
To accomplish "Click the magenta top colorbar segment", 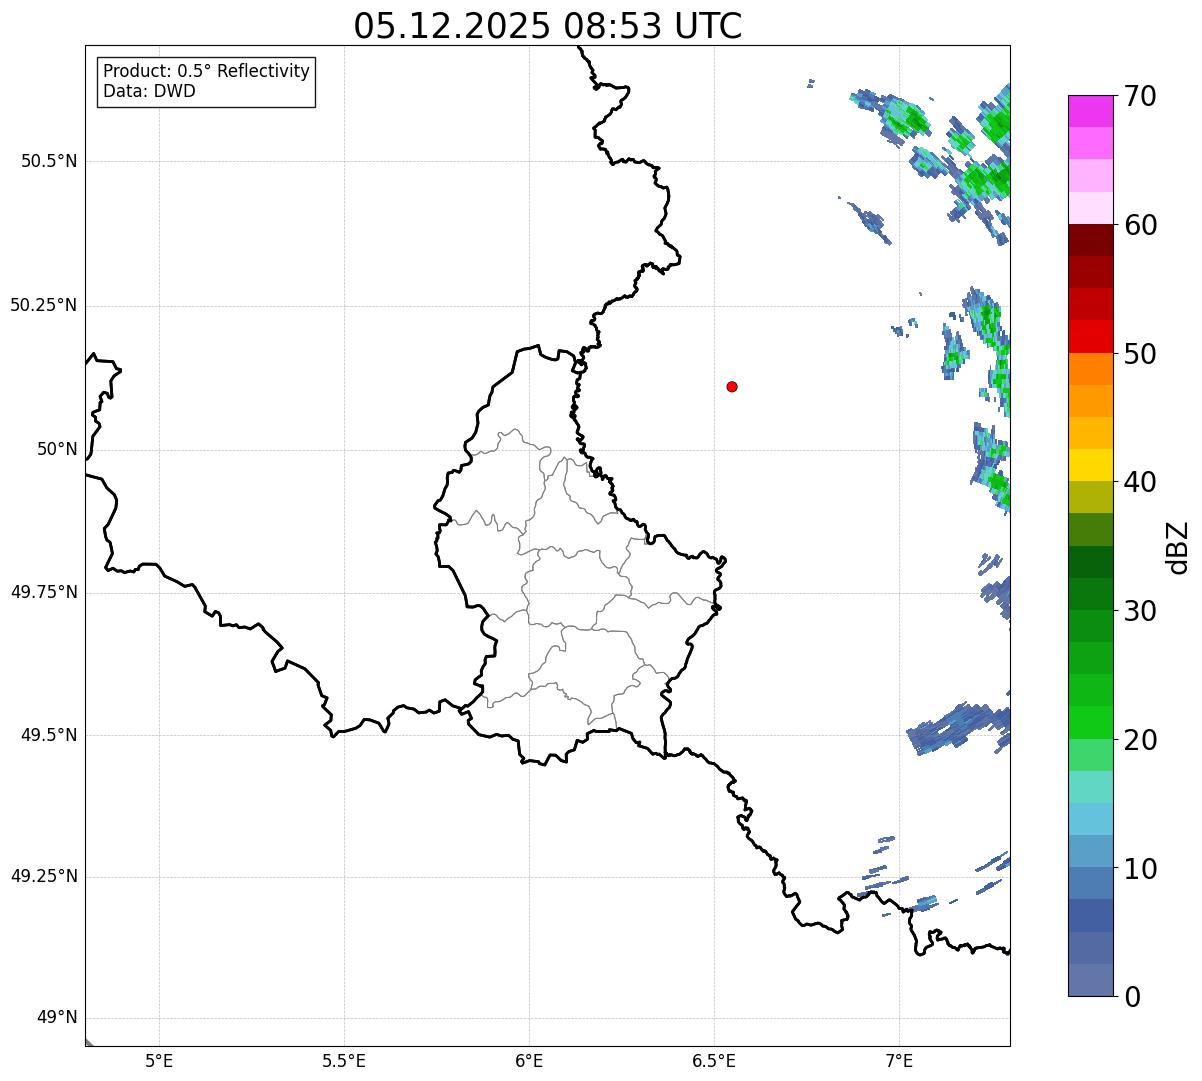I will (x=1090, y=111).
